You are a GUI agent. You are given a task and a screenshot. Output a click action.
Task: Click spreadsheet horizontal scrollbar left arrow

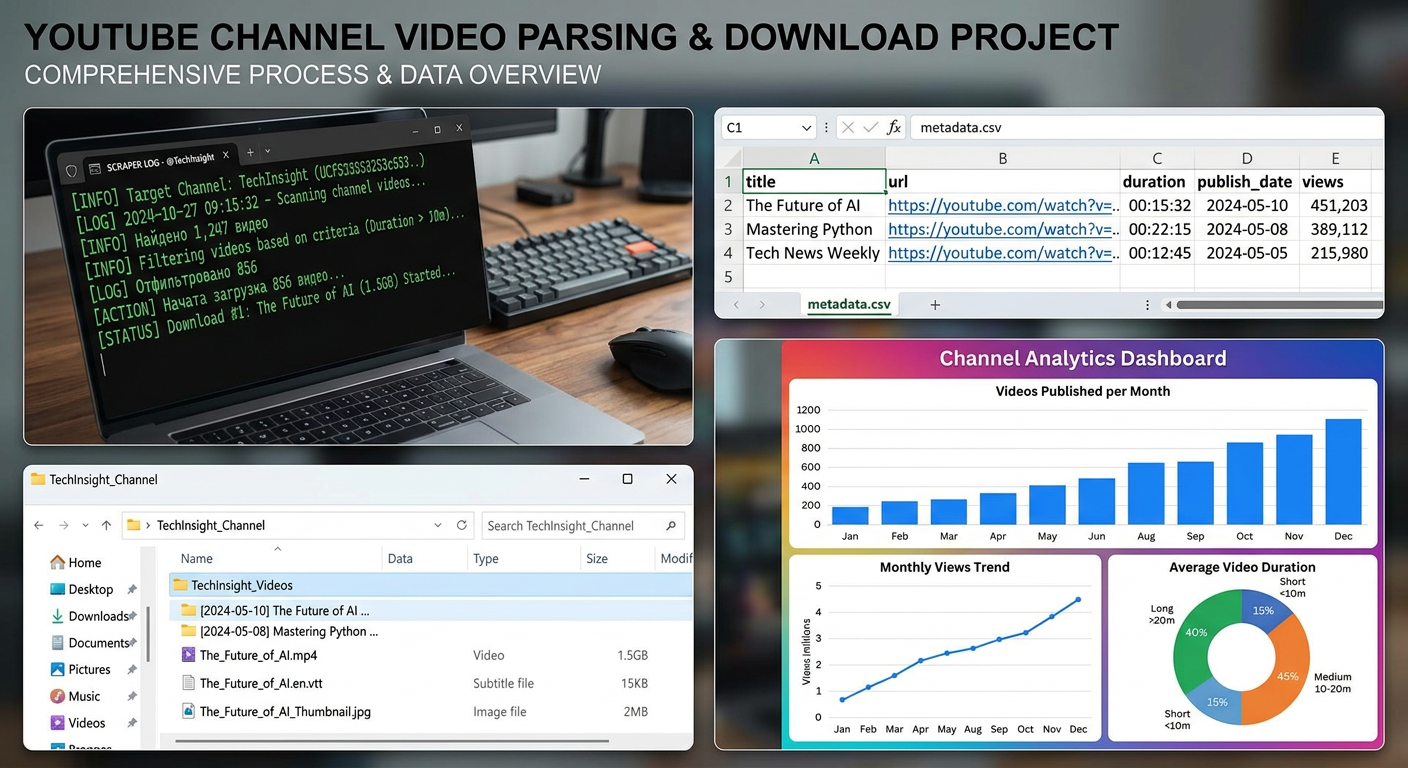[1169, 305]
